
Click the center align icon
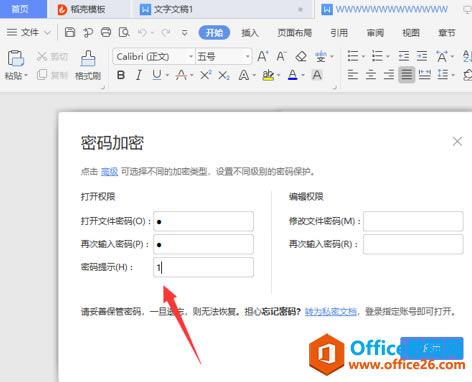pos(371,75)
